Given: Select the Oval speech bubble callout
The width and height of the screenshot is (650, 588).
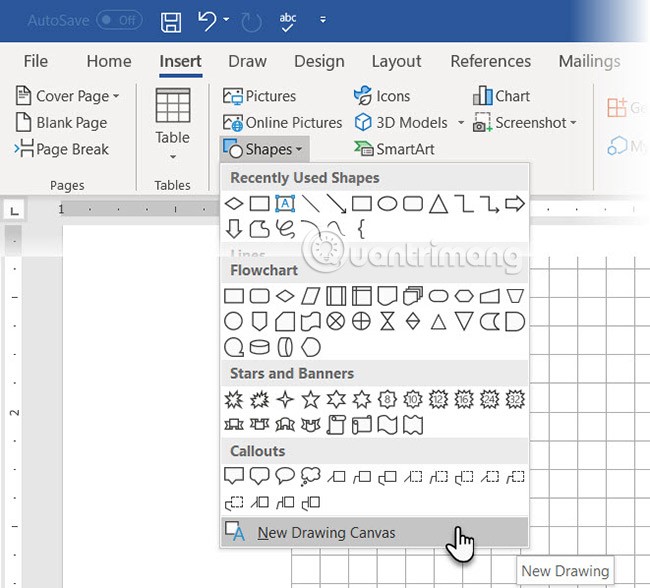Looking at the screenshot, I should [285, 476].
